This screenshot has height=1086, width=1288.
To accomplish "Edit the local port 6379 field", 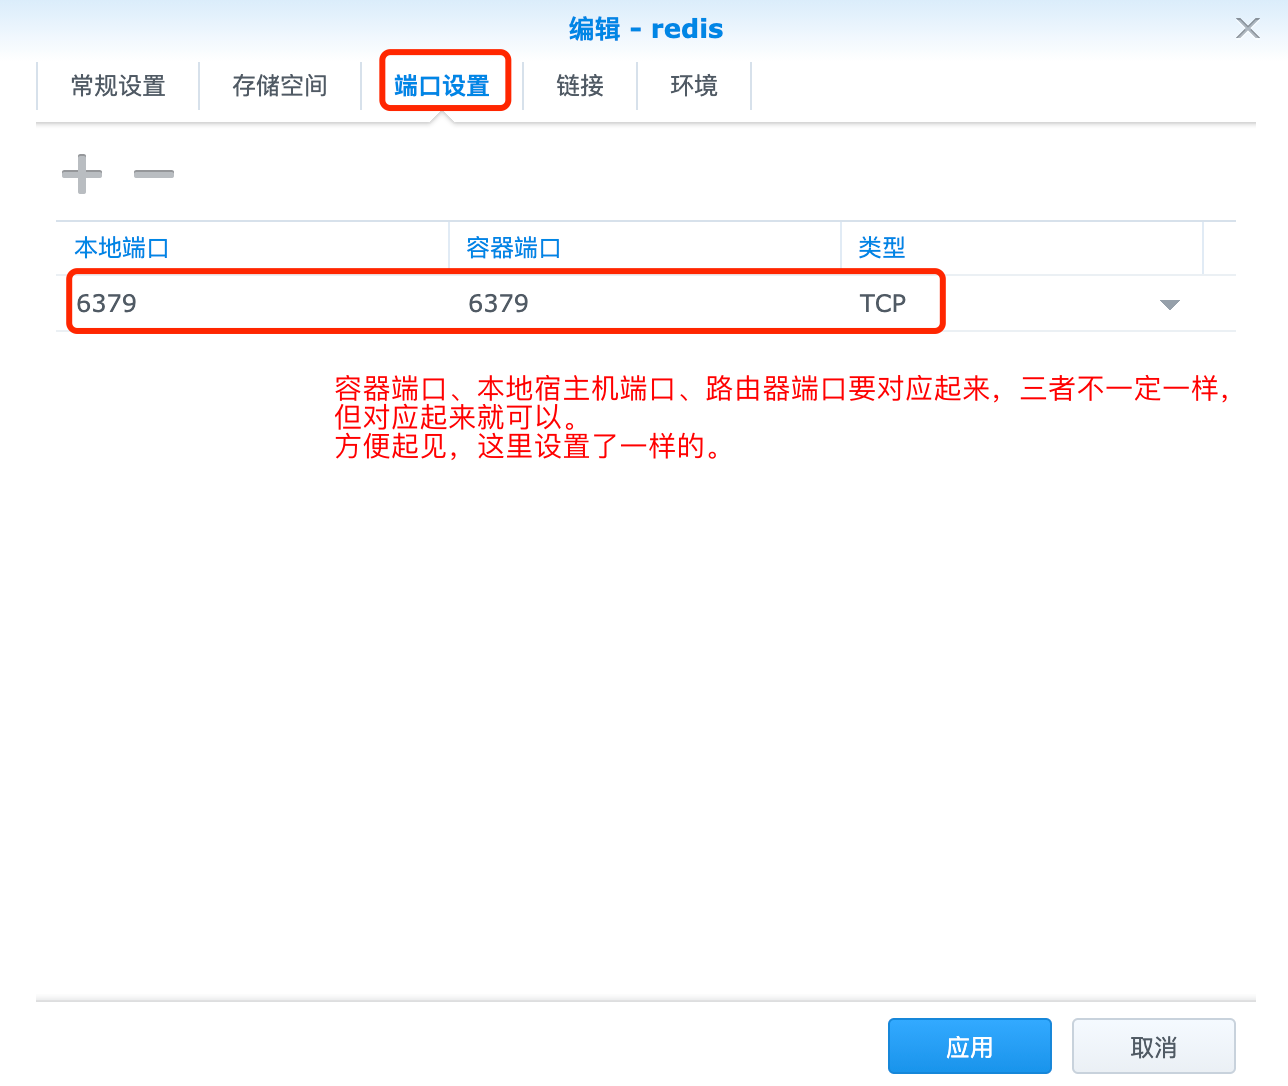I will [250, 303].
